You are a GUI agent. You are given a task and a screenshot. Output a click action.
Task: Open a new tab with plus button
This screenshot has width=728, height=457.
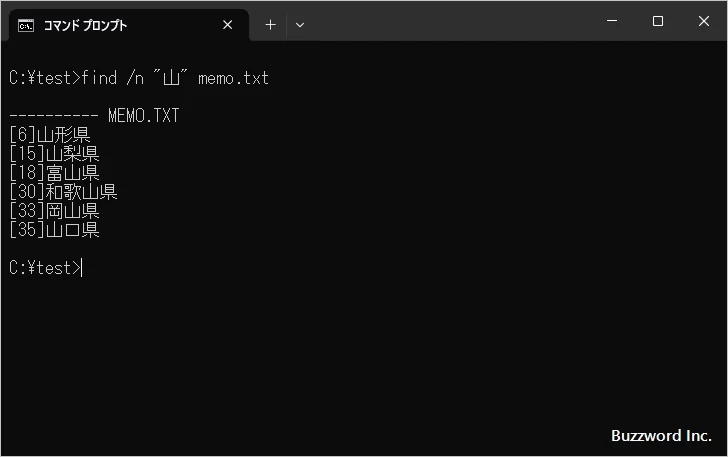click(270, 25)
